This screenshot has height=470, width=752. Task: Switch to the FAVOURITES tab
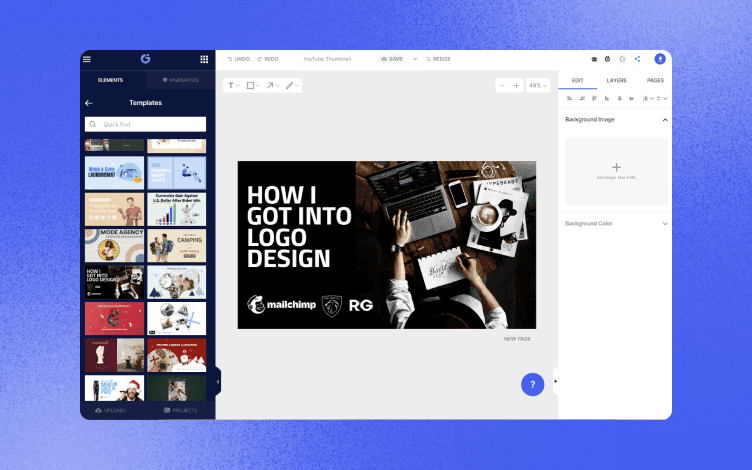180,80
